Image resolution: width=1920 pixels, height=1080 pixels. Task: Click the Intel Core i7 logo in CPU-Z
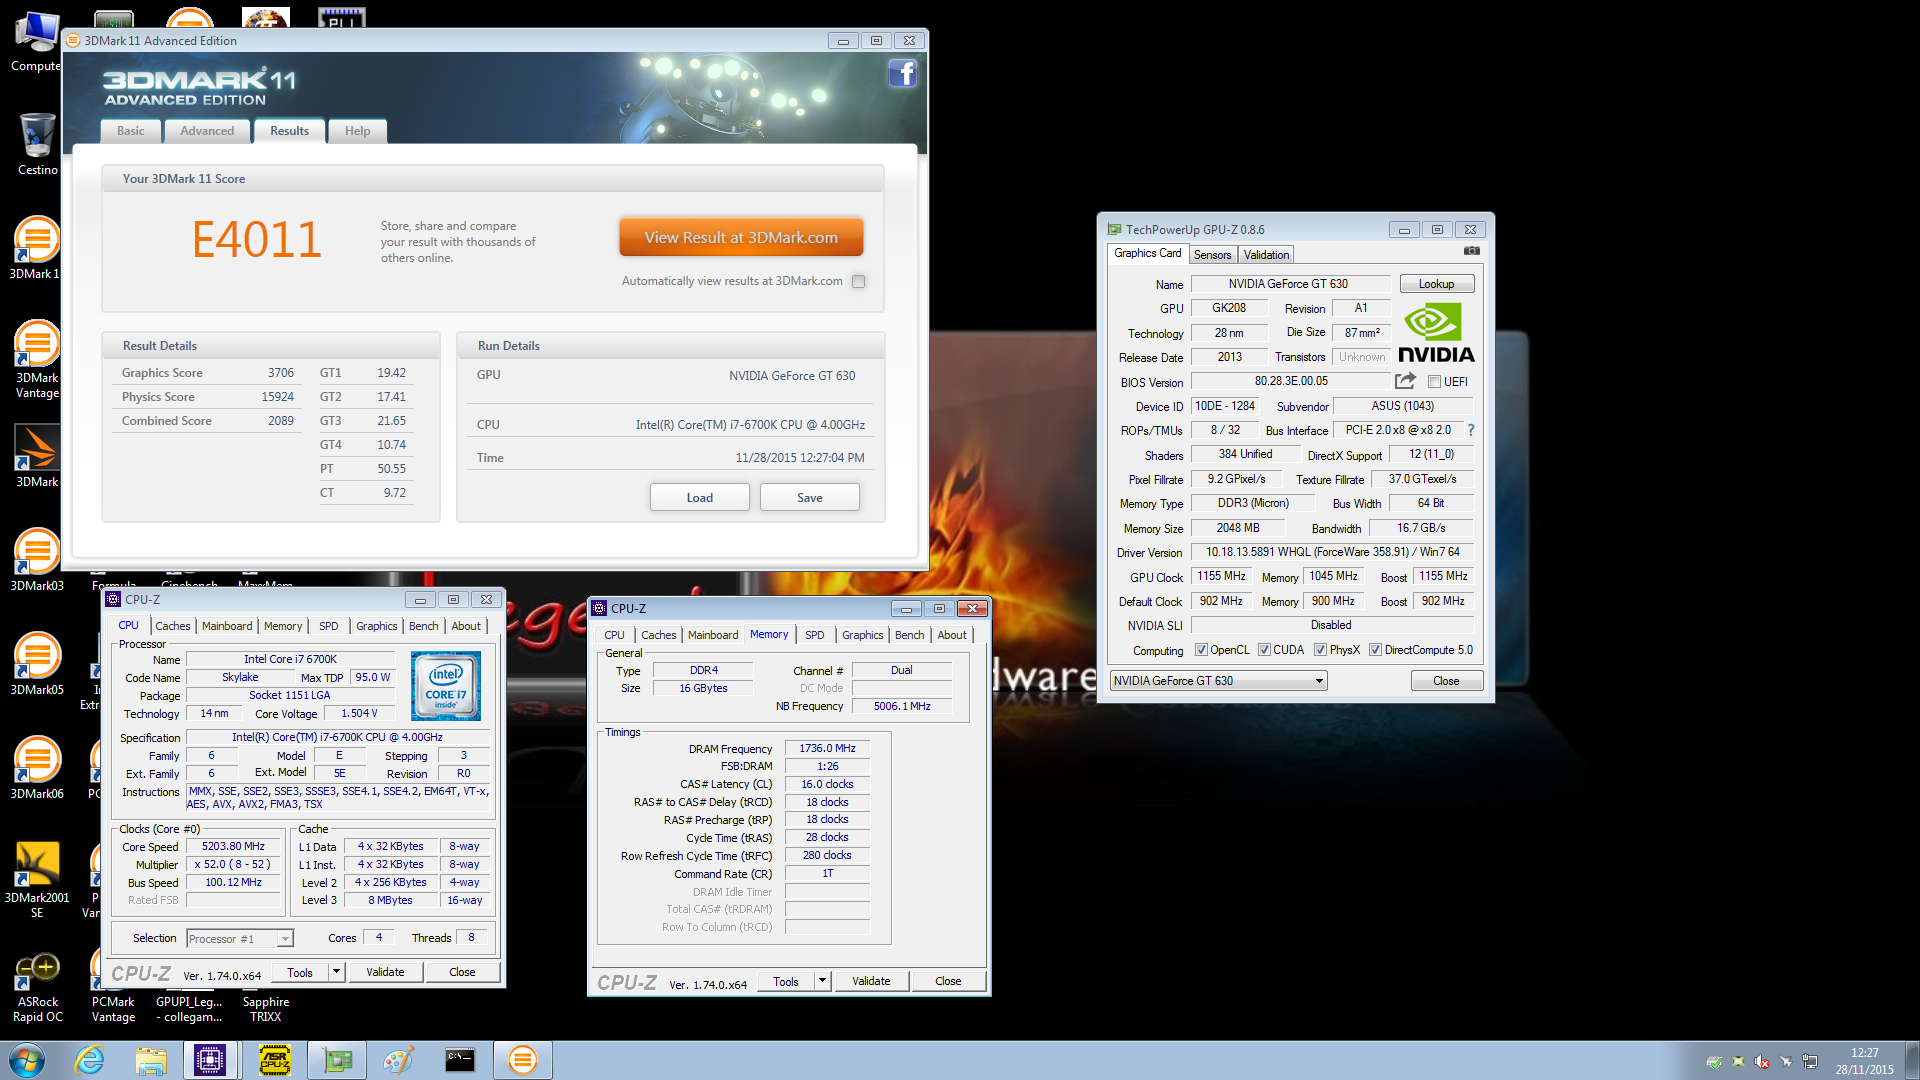pyautogui.click(x=445, y=686)
